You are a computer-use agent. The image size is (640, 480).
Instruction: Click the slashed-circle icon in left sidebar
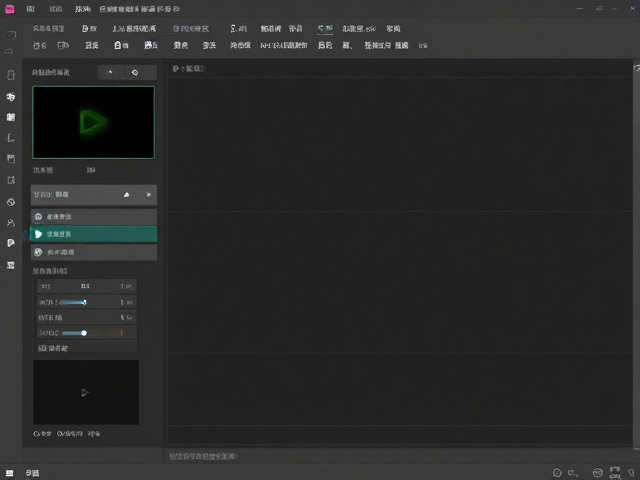(x=11, y=202)
